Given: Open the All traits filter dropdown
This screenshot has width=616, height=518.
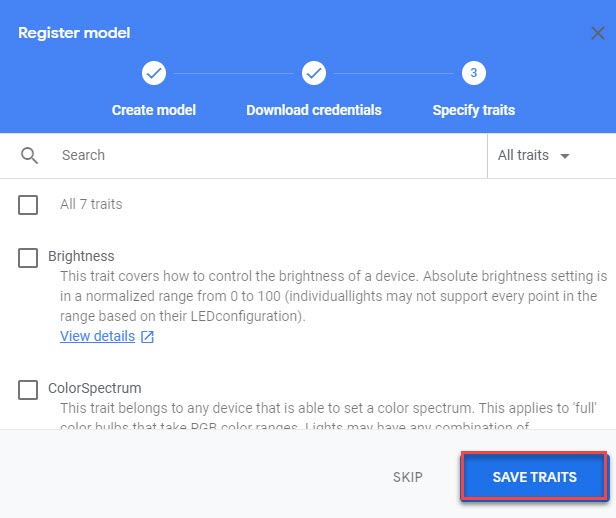Looking at the screenshot, I should click(x=534, y=155).
